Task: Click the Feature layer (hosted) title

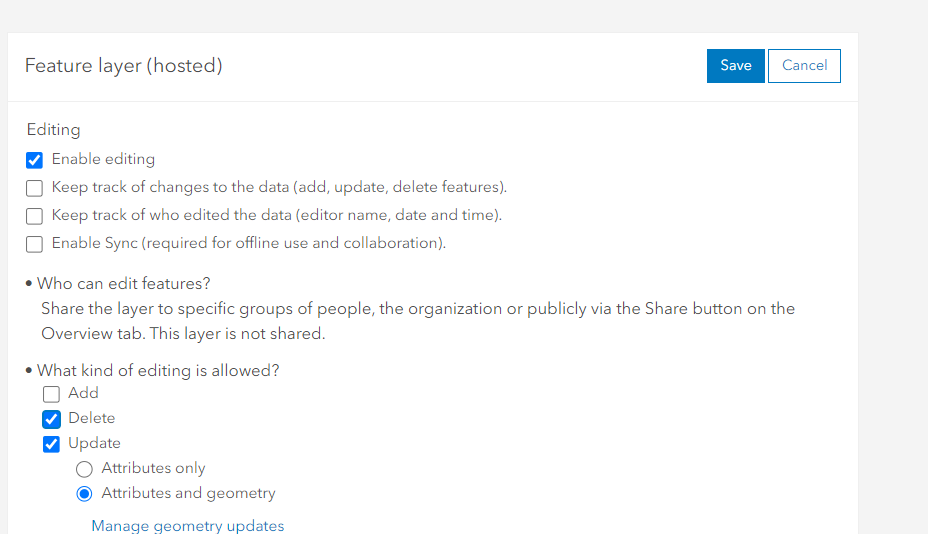Action: [123, 66]
